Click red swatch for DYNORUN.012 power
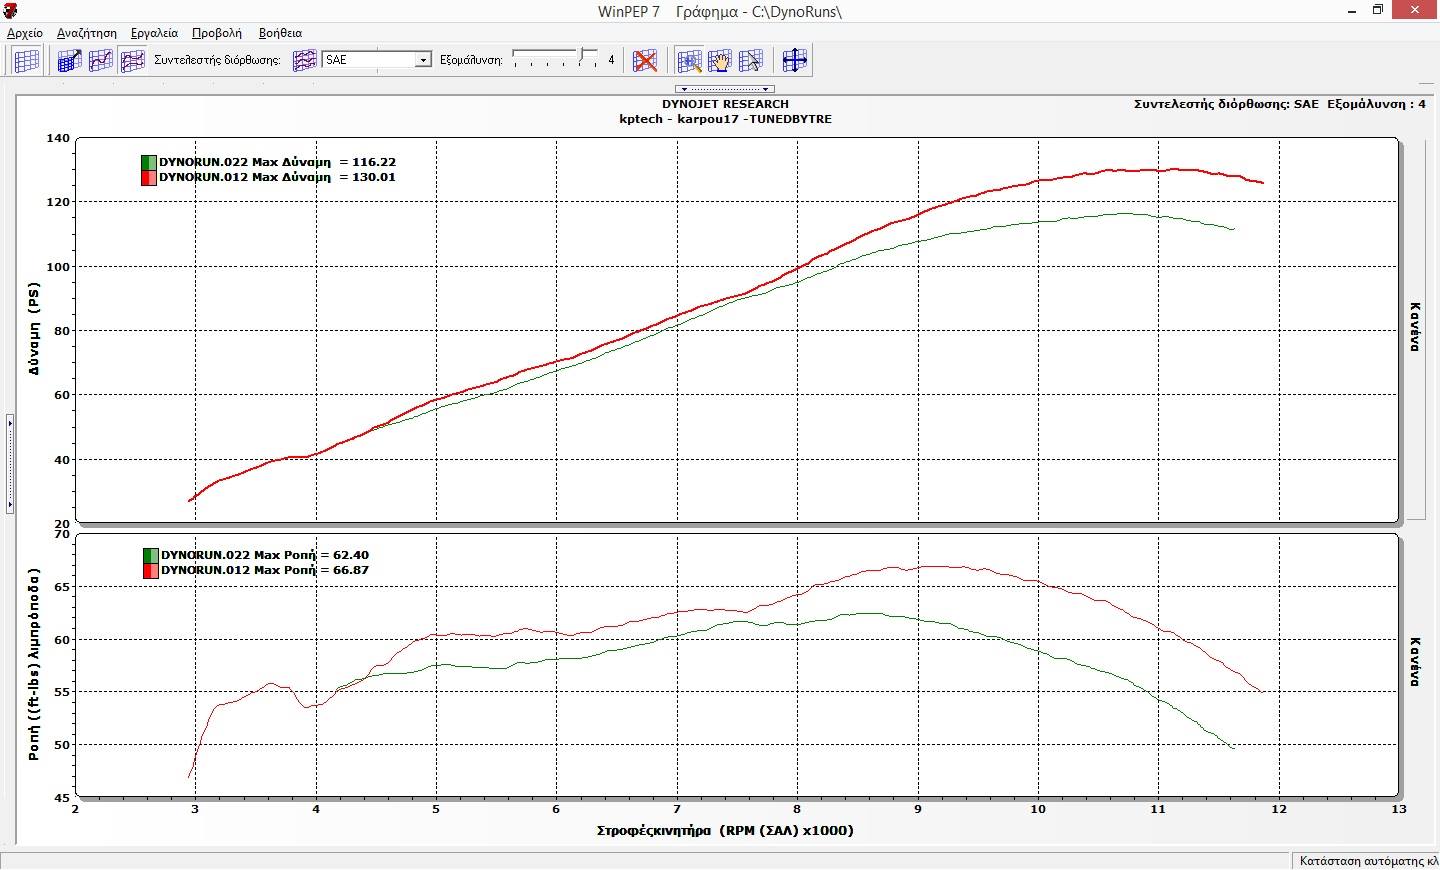This screenshot has width=1440, height=870. coord(149,178)
